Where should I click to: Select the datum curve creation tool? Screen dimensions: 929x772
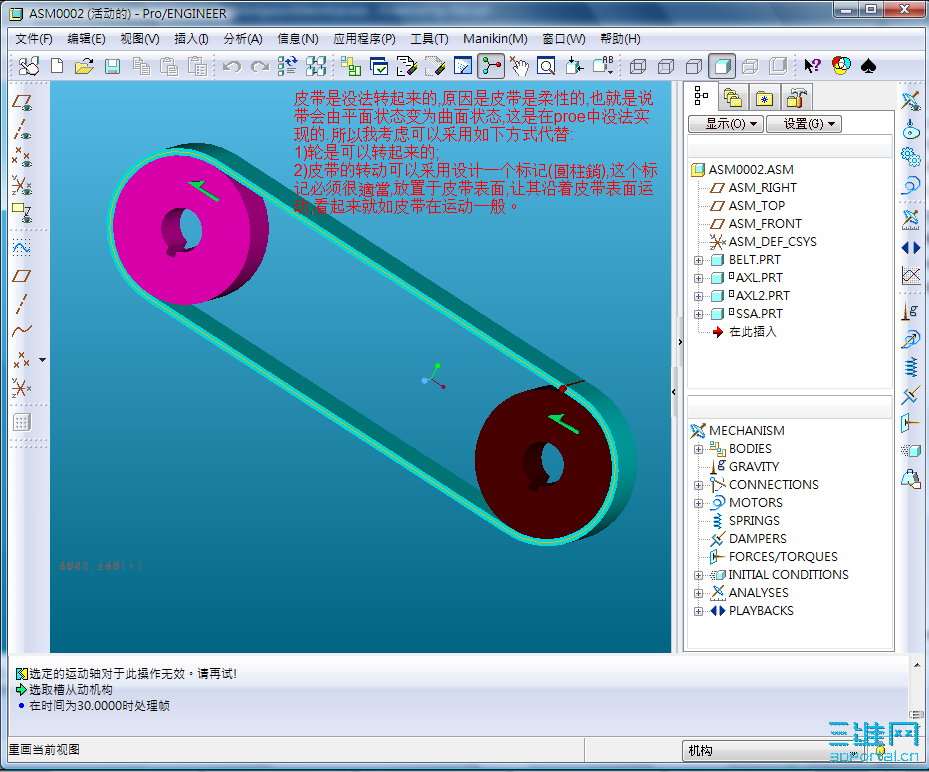tap(22, 332)
